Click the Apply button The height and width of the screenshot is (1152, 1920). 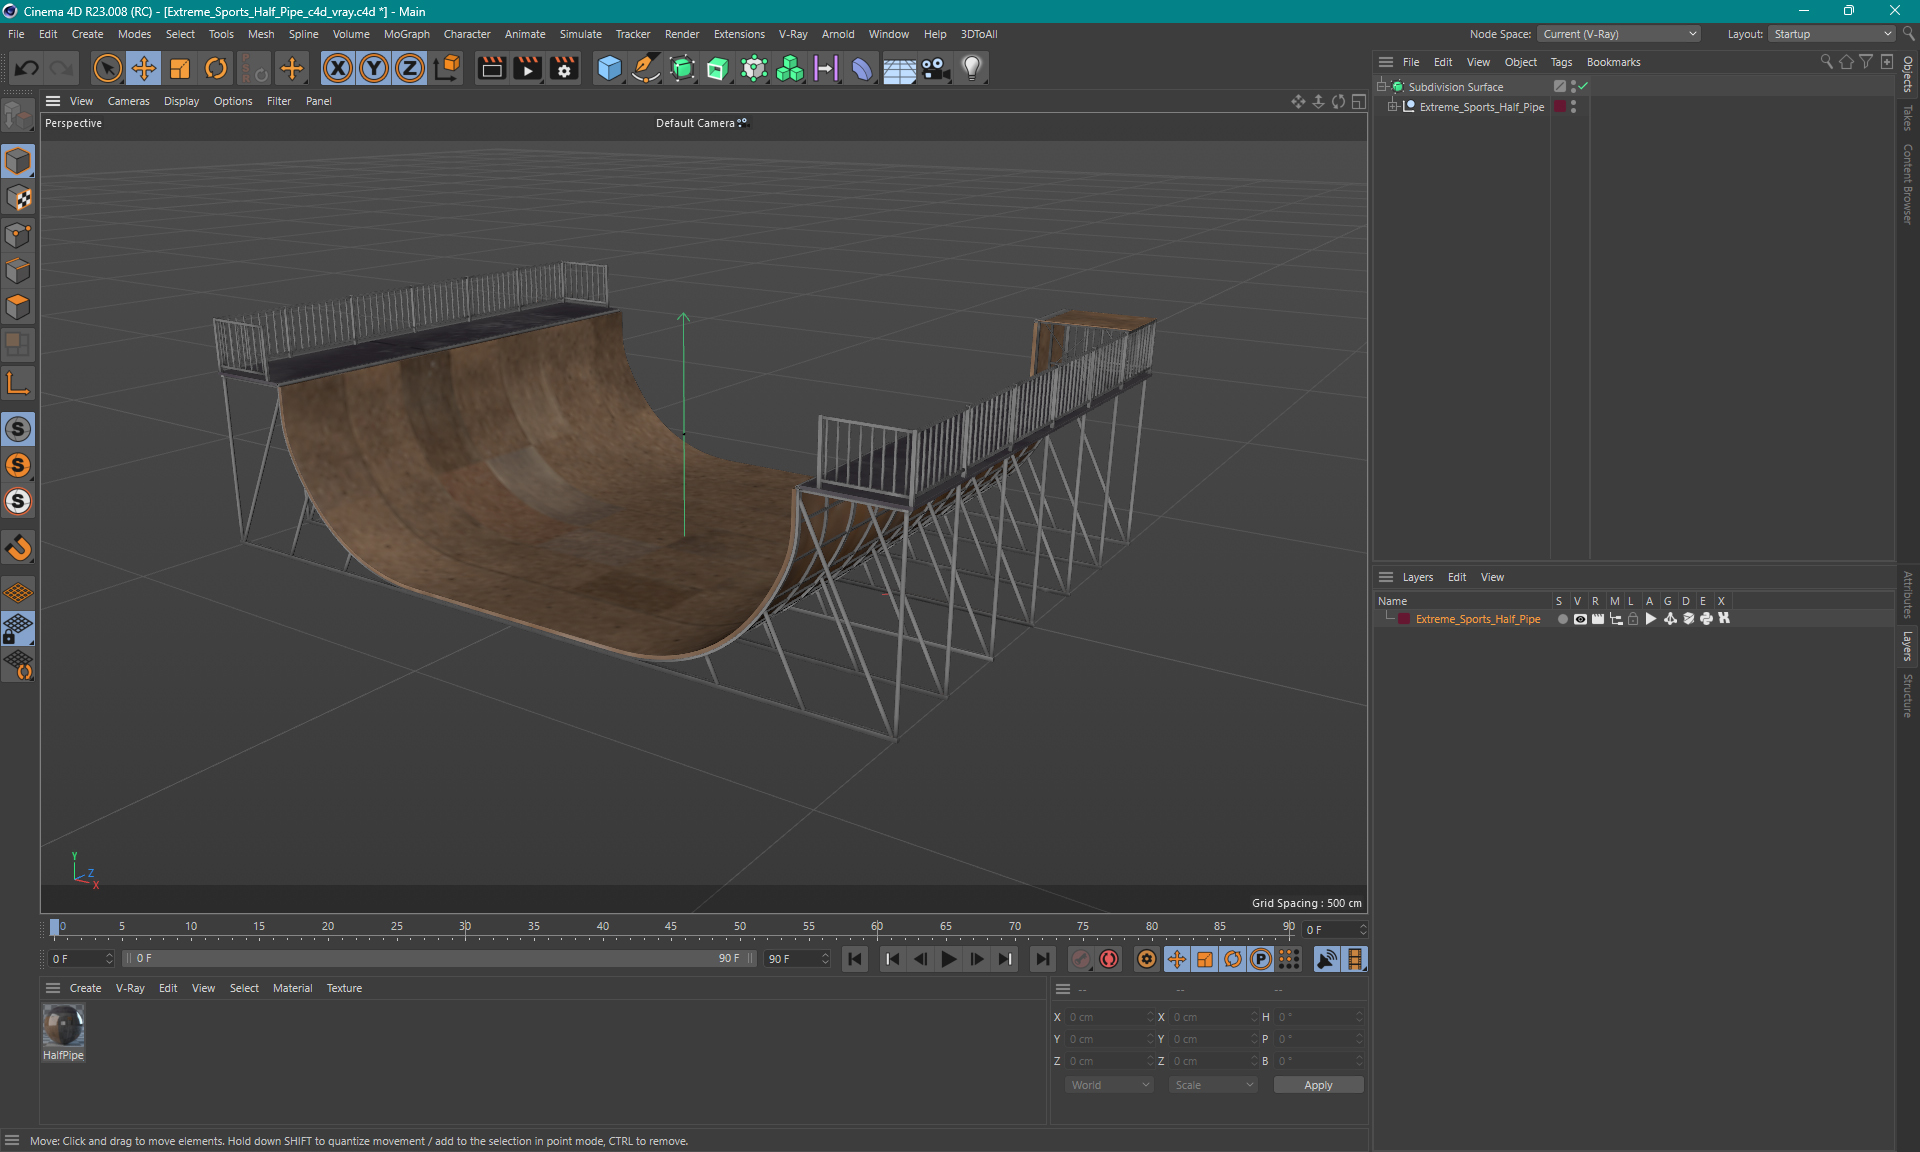(1318, 1085)
